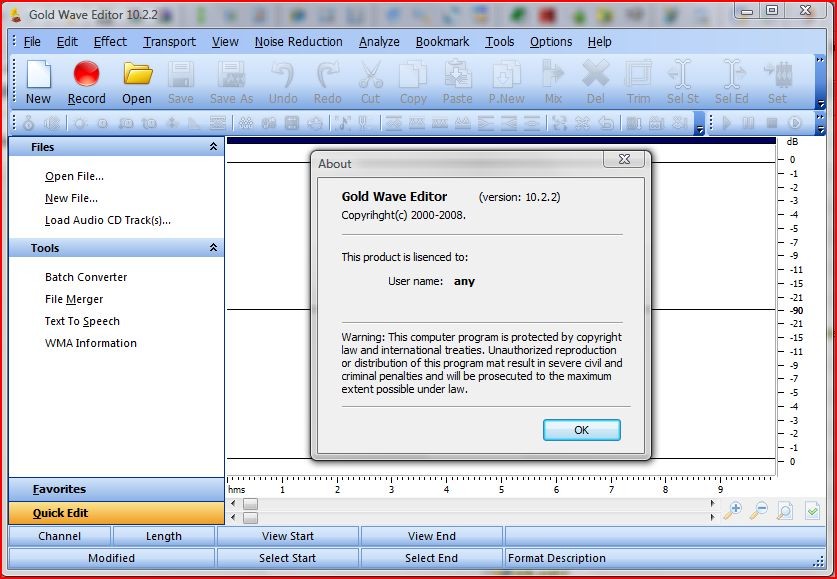Open the Analyze menu
This screenshot has width=837, height=579.
[x=379, y=42]
